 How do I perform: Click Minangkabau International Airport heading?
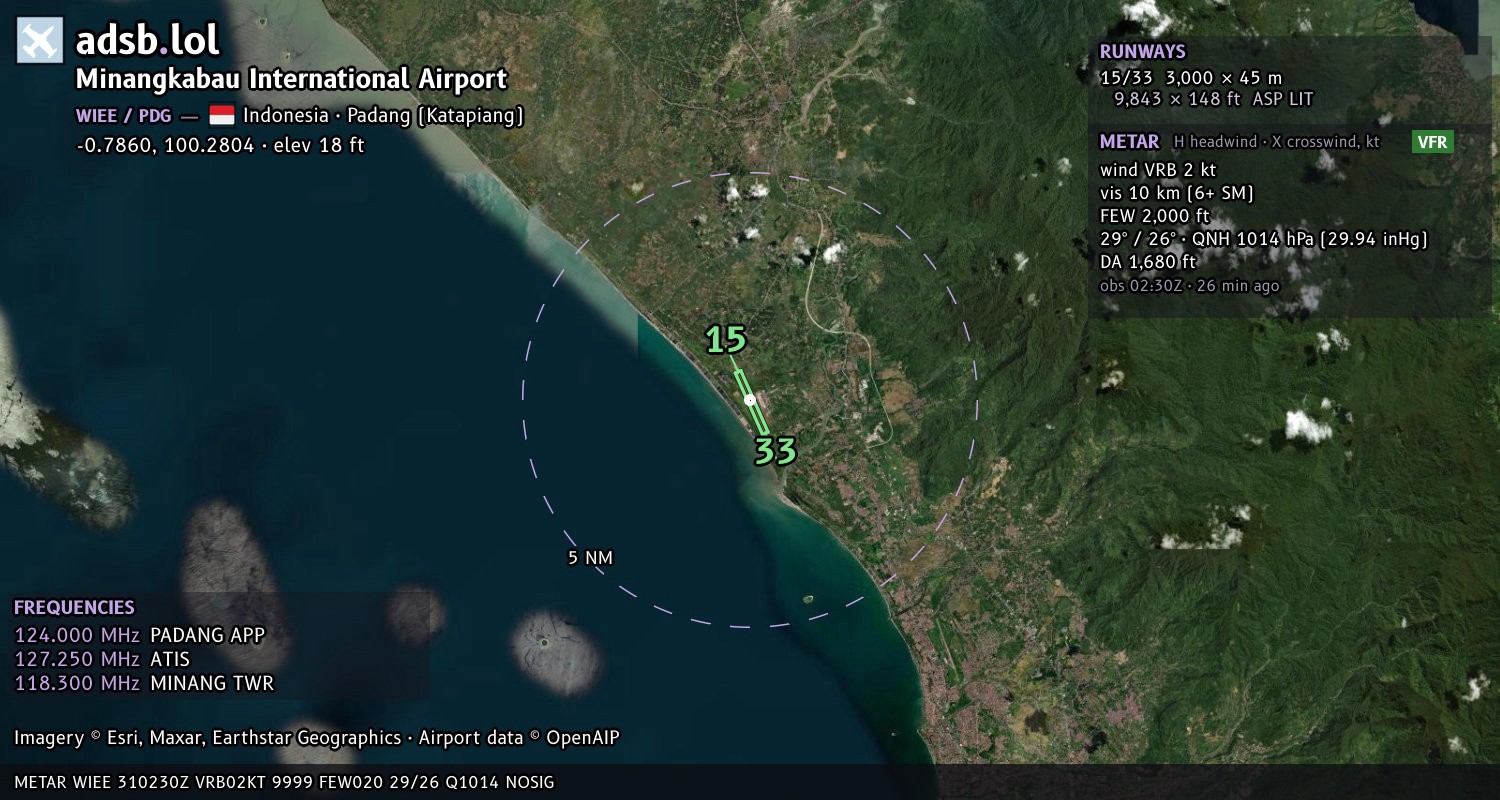[x=292, y=79]
